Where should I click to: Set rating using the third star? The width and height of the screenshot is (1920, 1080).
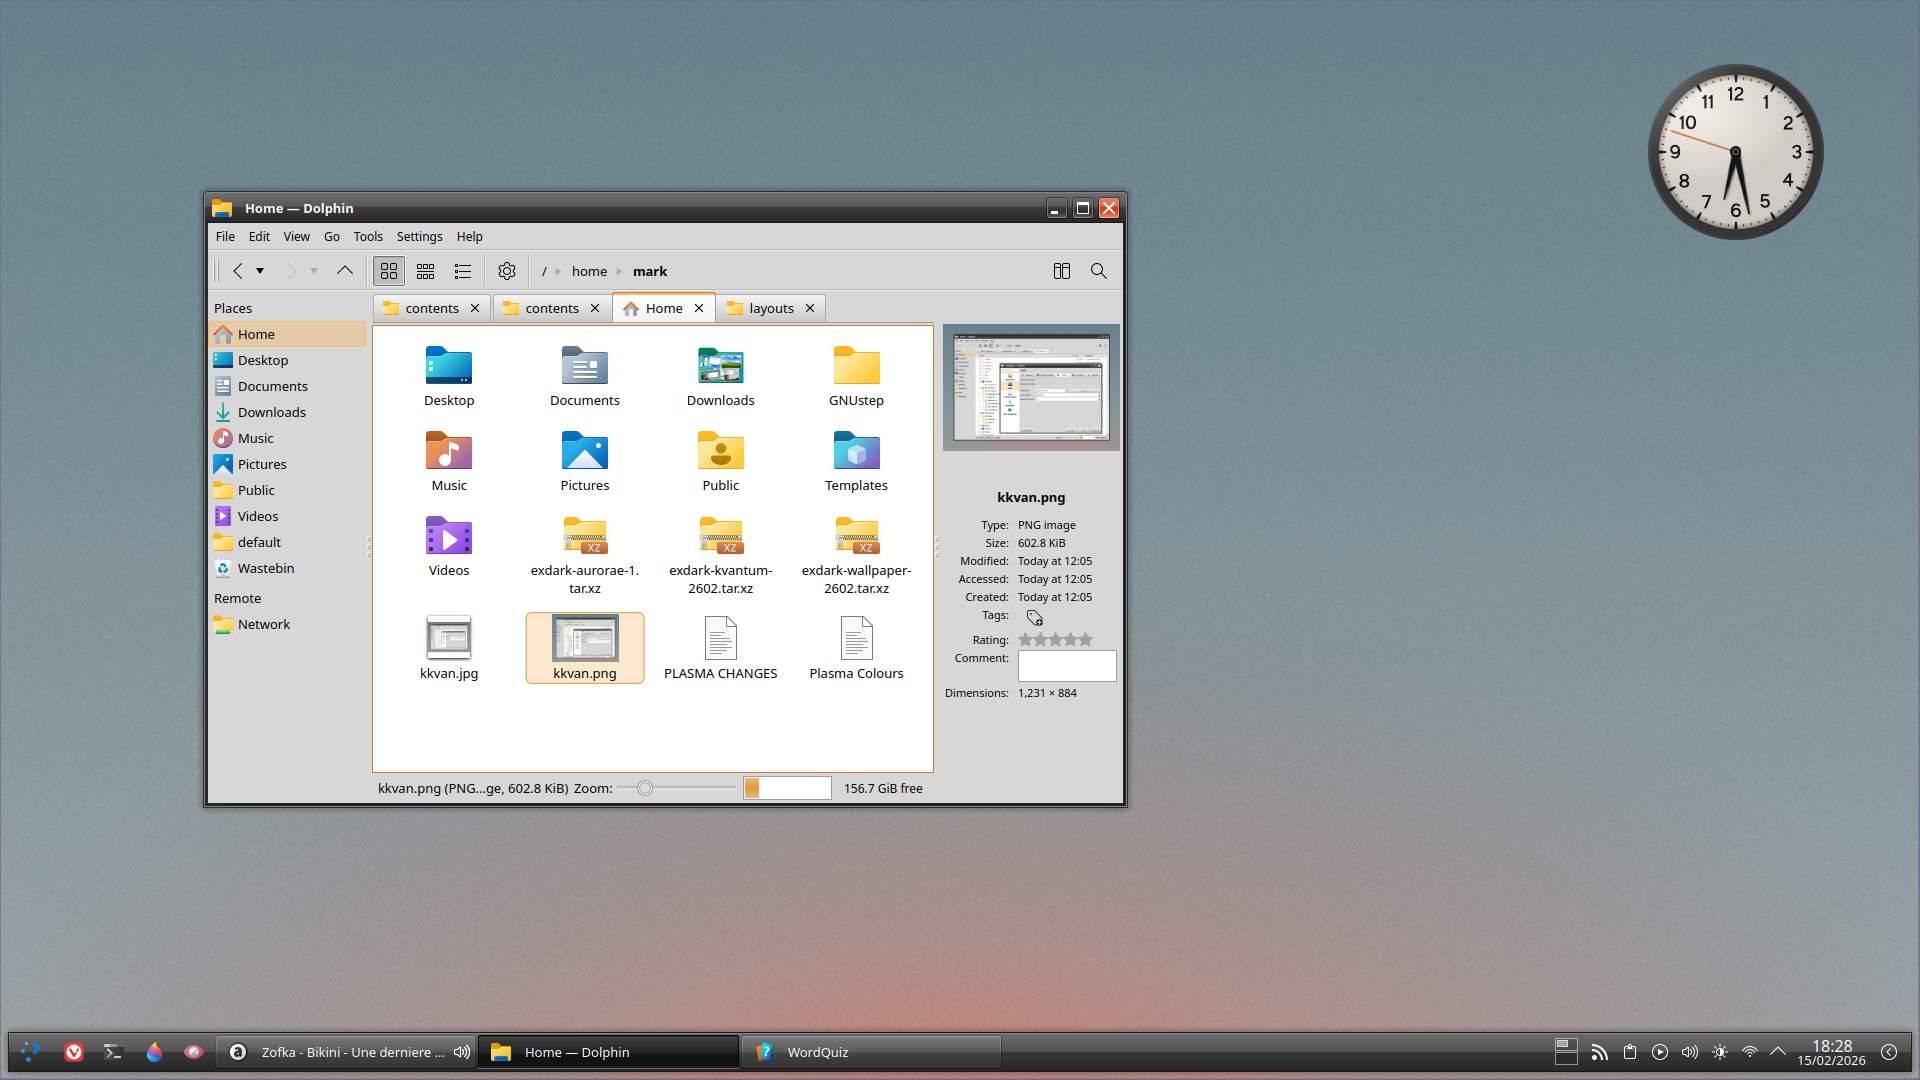(1055, 640)
